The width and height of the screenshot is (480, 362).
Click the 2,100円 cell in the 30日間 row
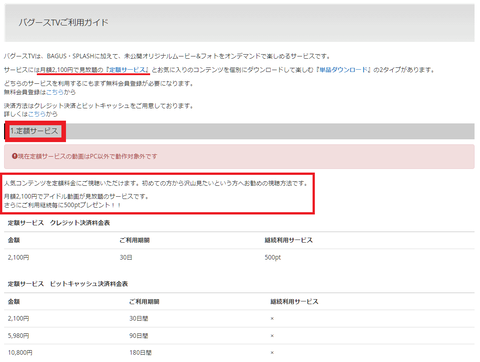coord(18,318)
